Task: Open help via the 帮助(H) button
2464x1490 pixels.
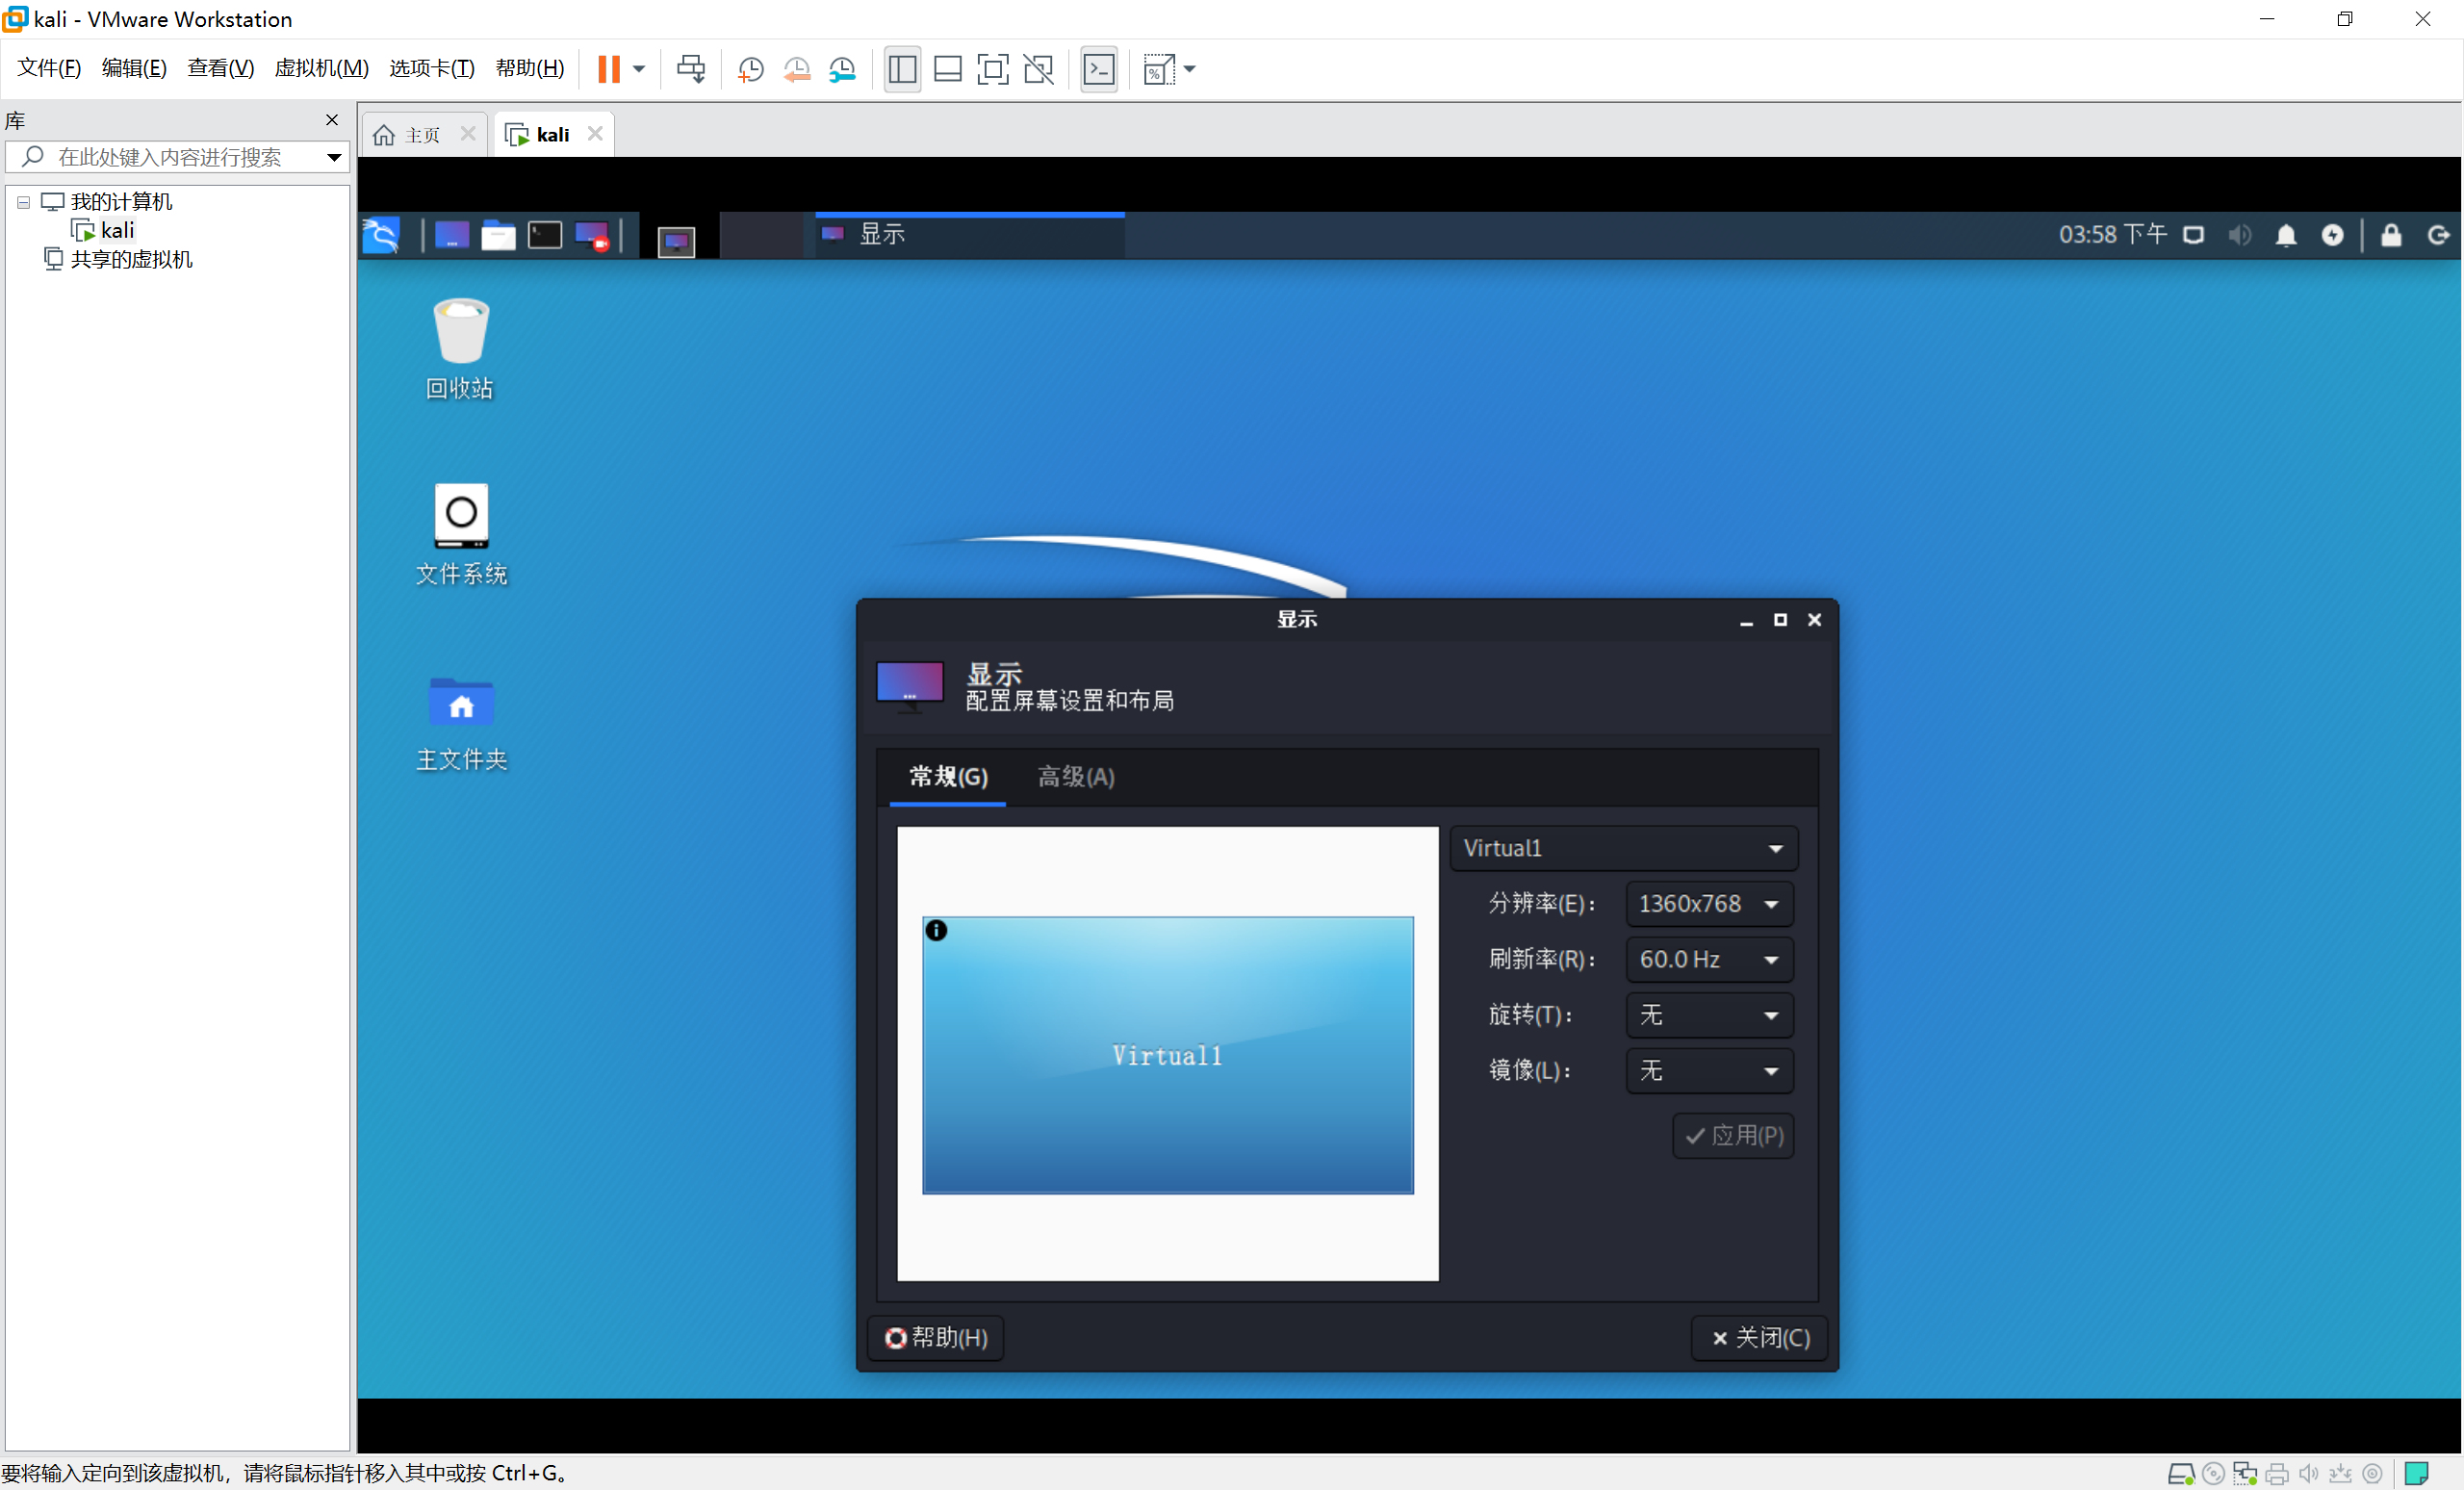Action: (x=935, y=1338)
